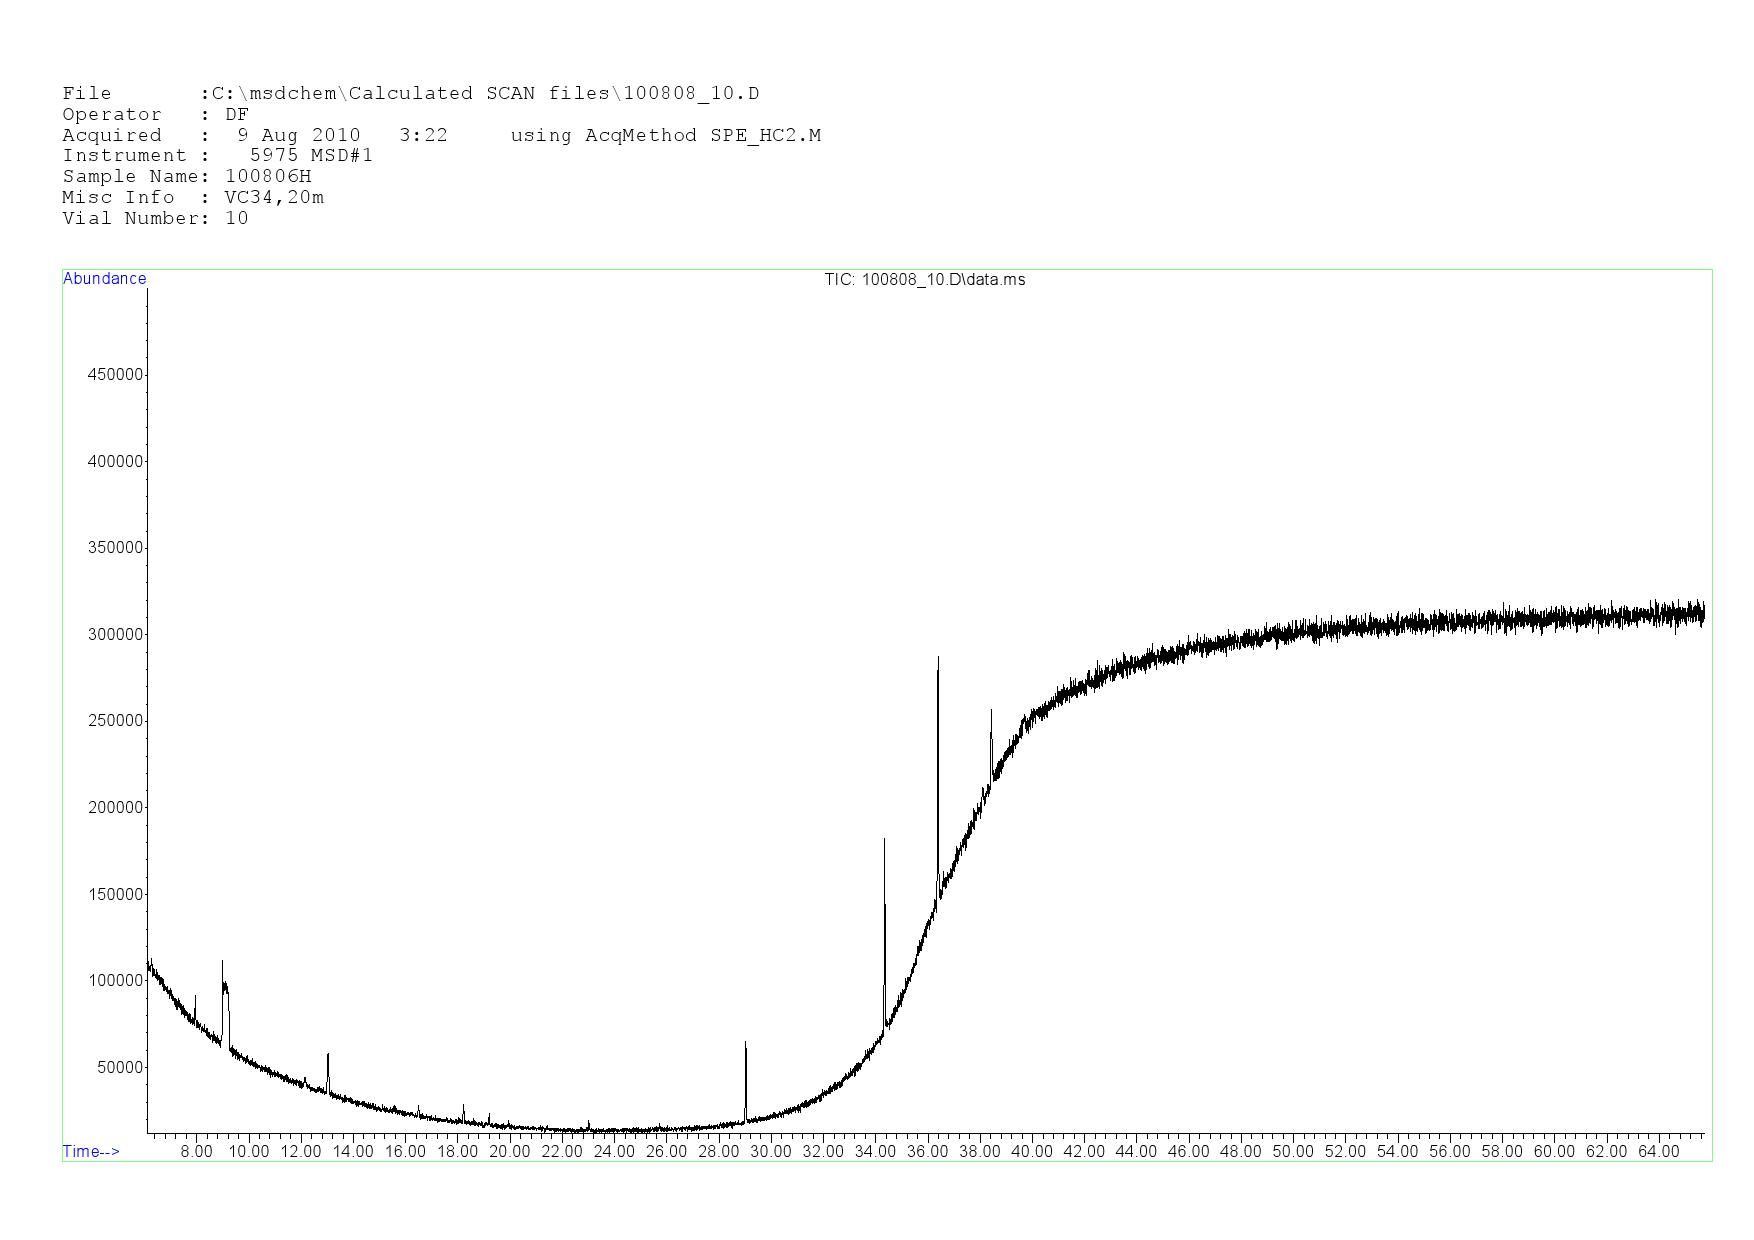The width and height of the screenshot is (1754, 1240).
Task: Click the TIC: 100808_10.D\data.ms chart title
Action: [924, 280]
